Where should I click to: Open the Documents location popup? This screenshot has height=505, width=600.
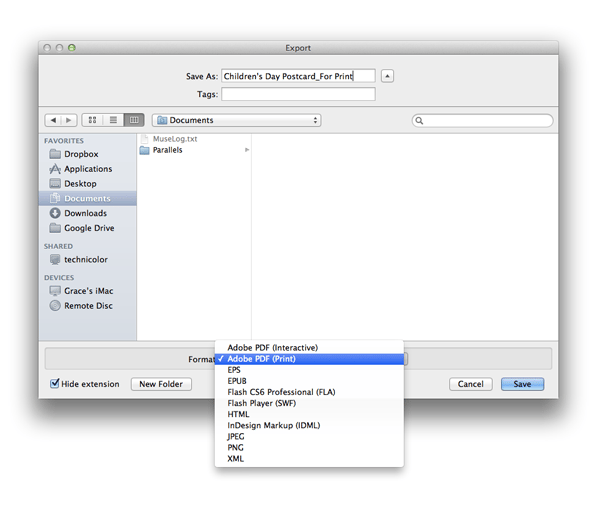click(236, 120)
